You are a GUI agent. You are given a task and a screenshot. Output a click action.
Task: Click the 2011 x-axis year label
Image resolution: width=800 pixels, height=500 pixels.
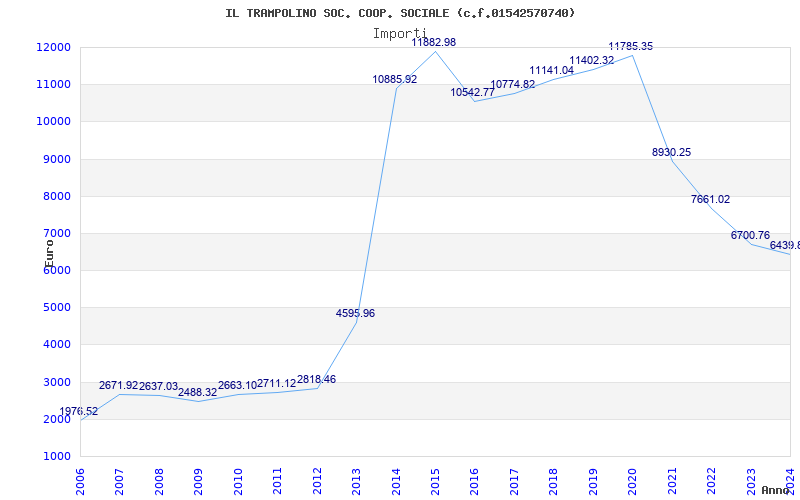278,481
